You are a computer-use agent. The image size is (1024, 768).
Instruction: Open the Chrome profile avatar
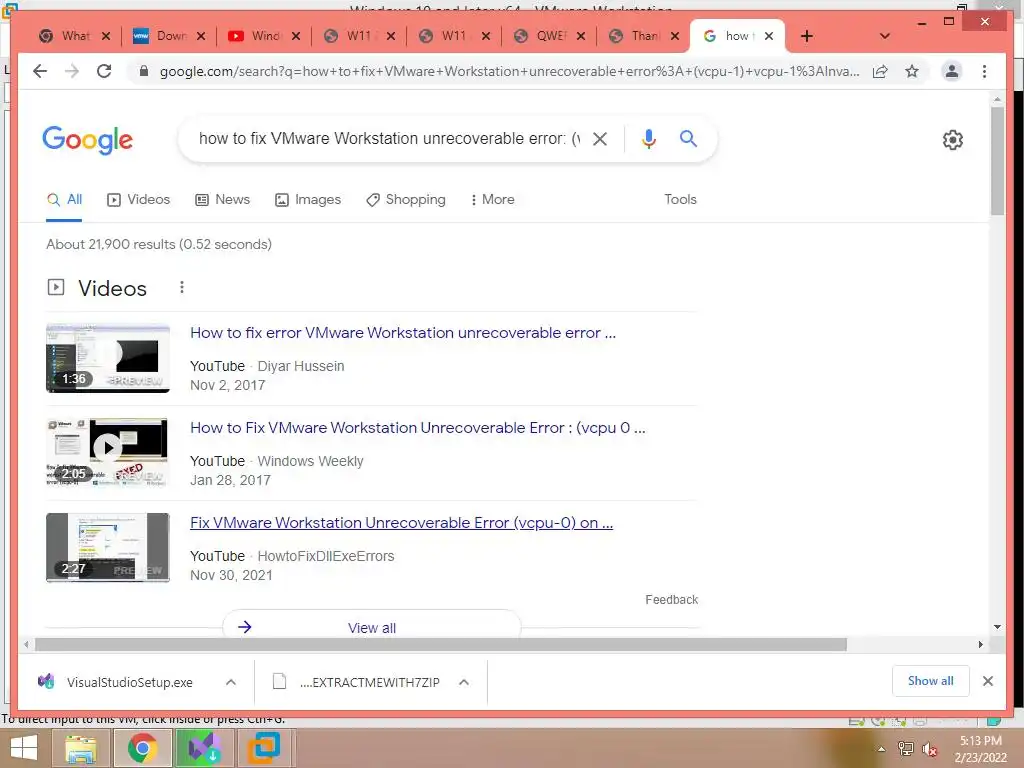(952, 71)
